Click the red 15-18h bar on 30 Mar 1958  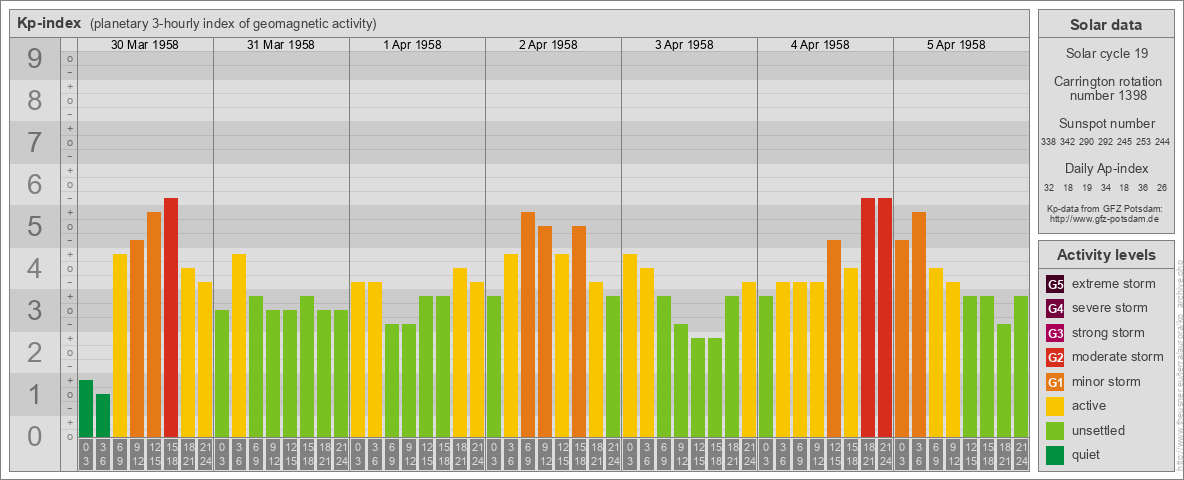171,317
